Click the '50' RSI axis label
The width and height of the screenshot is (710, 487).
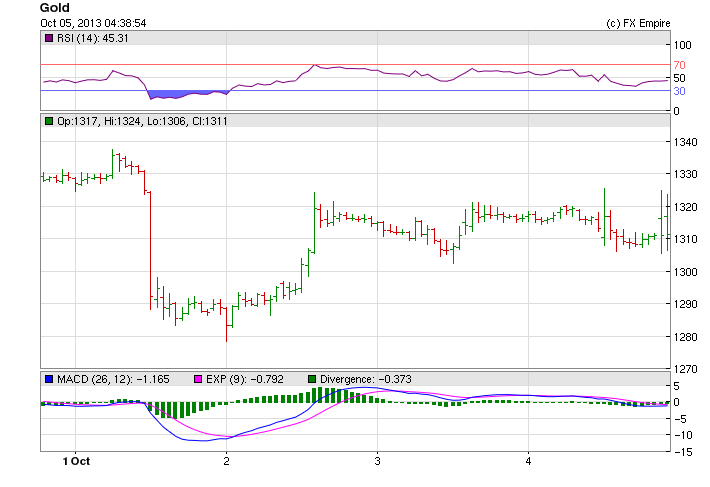679,78
